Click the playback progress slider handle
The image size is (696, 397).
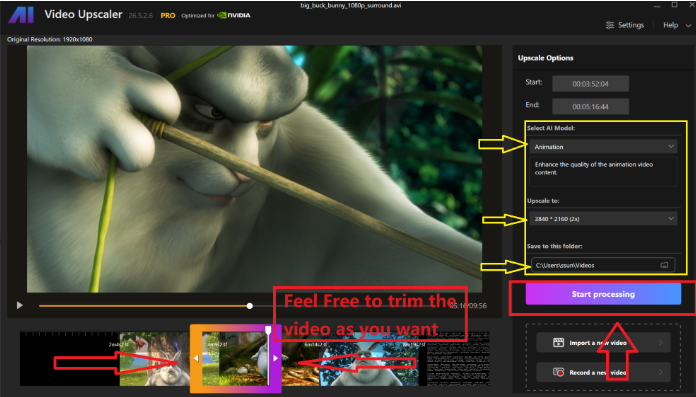point(250,306)
